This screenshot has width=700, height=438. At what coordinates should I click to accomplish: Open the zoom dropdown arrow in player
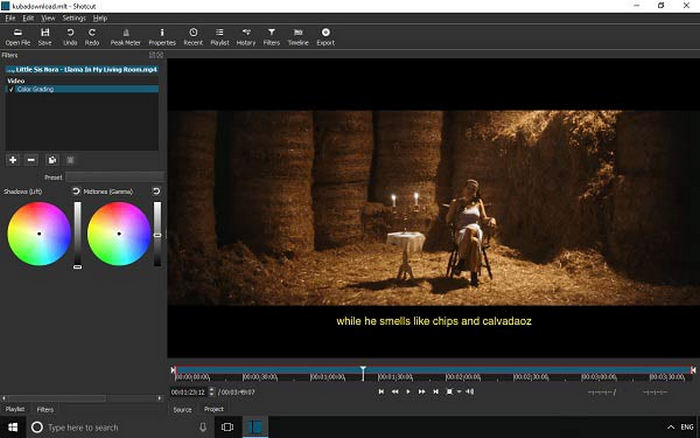click(458, 392)
